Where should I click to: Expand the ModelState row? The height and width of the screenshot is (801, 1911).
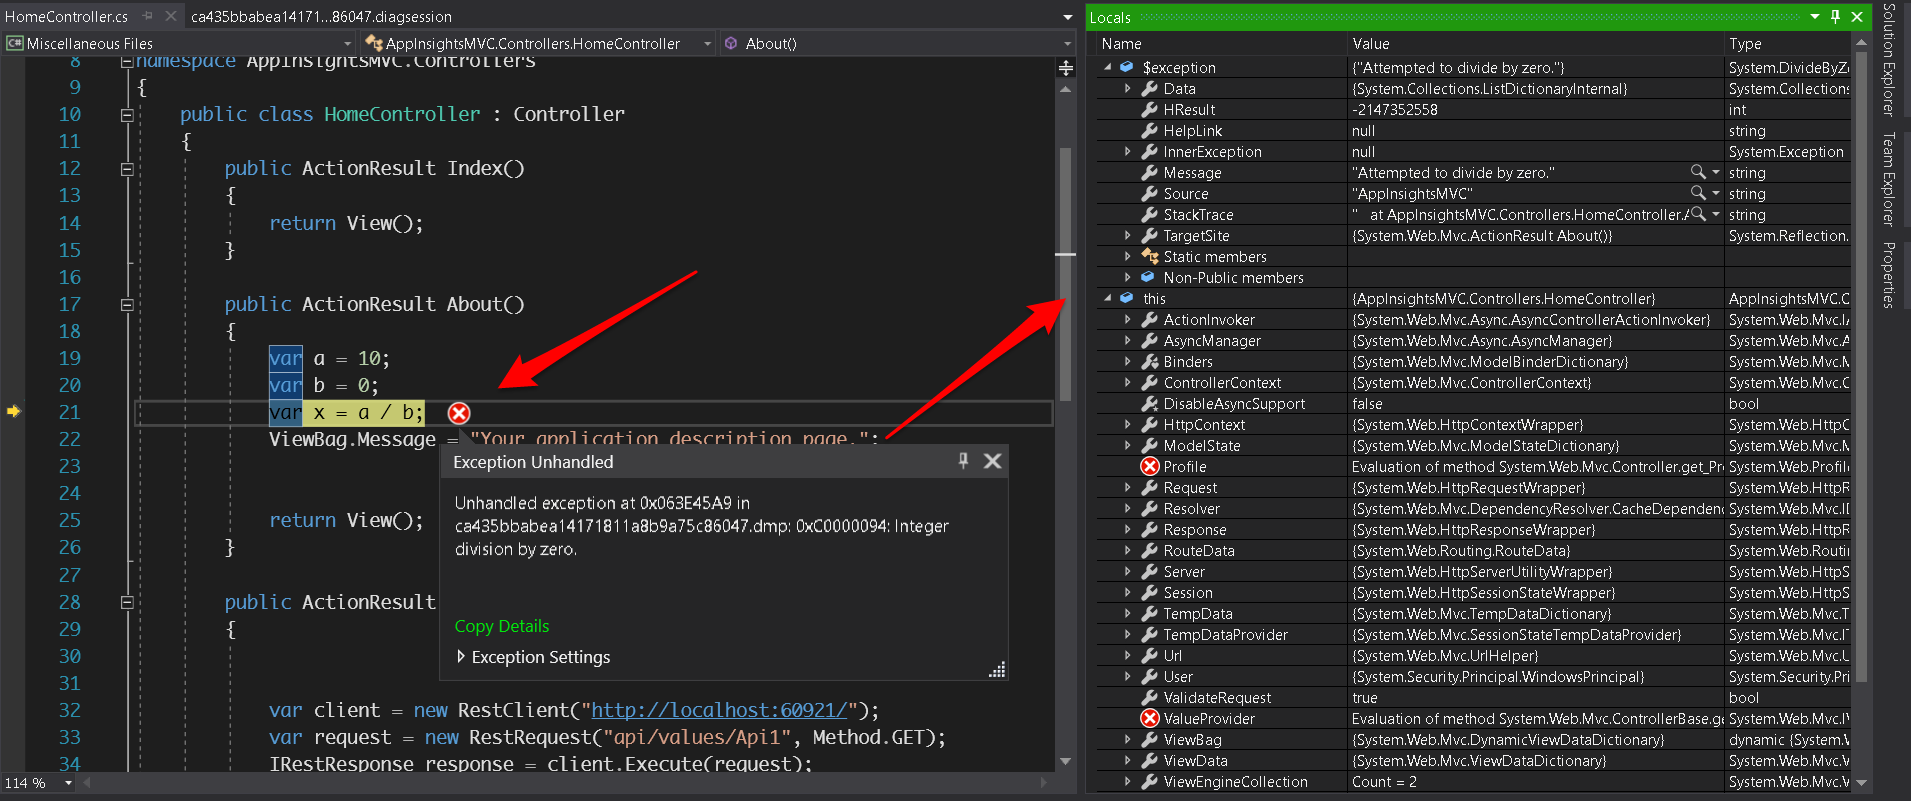[x=1128, y=445]
